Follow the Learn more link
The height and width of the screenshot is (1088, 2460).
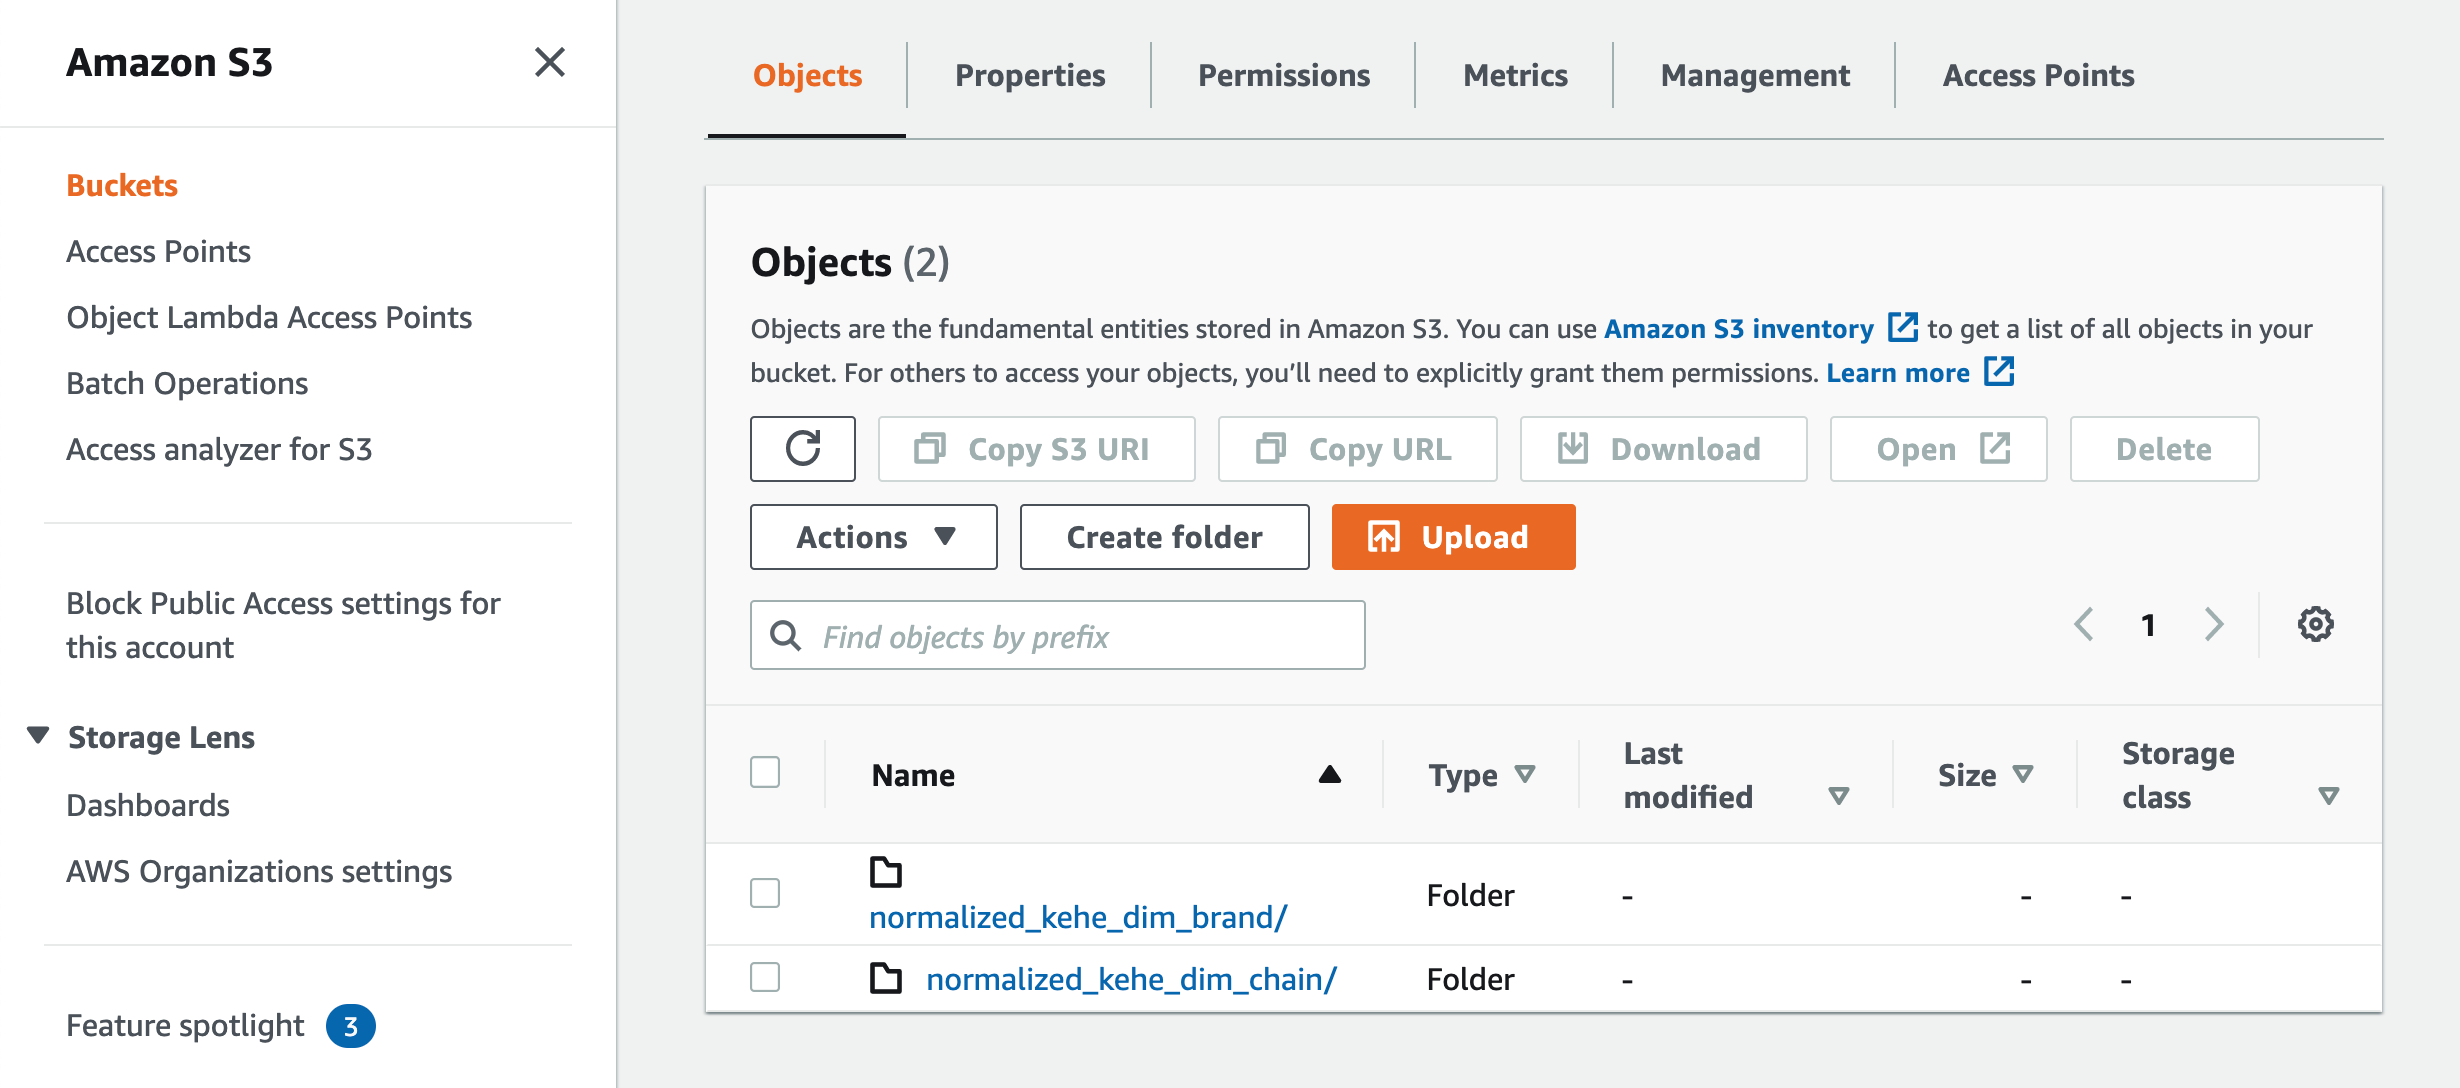point(1898,372)
